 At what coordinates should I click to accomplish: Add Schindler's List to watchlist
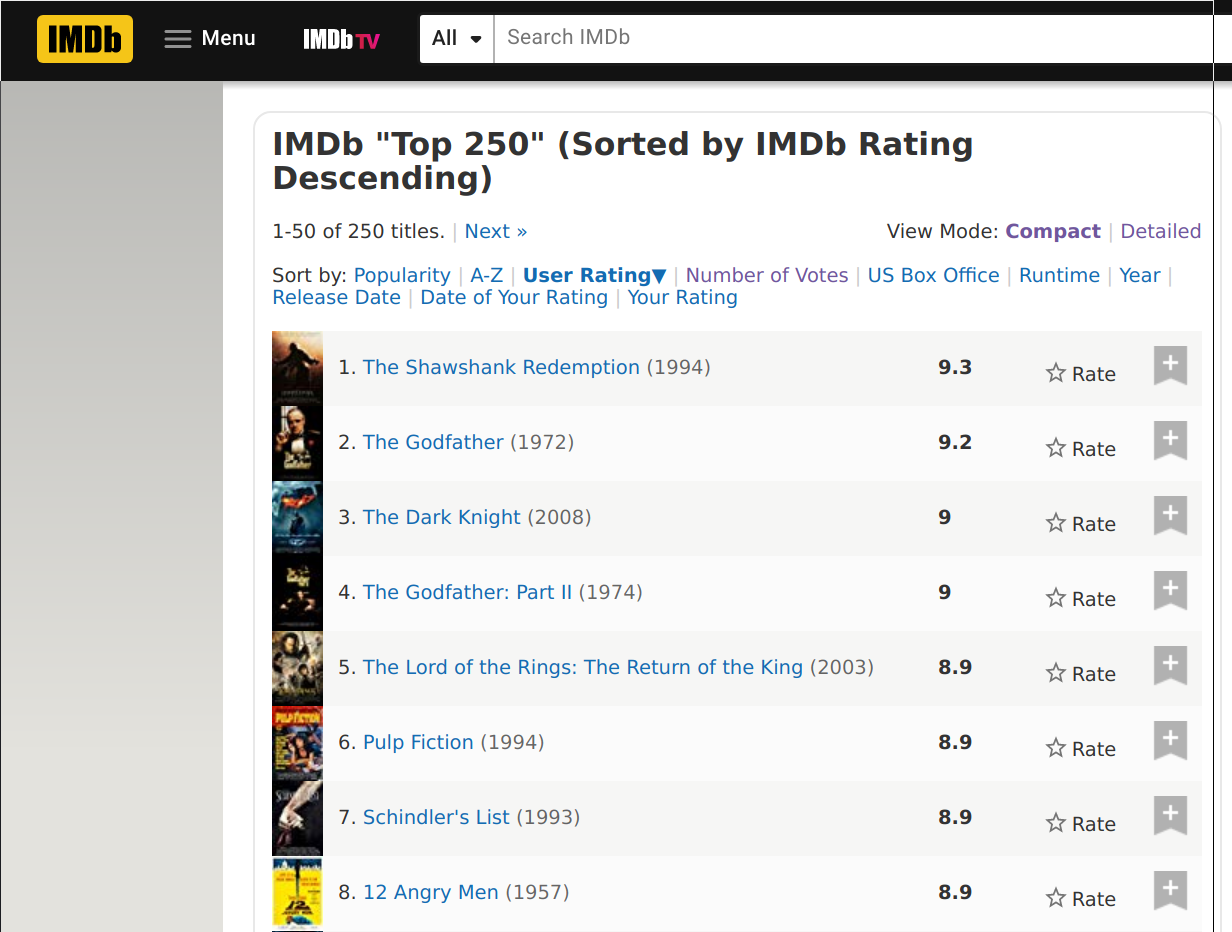tap(1170, 815)
